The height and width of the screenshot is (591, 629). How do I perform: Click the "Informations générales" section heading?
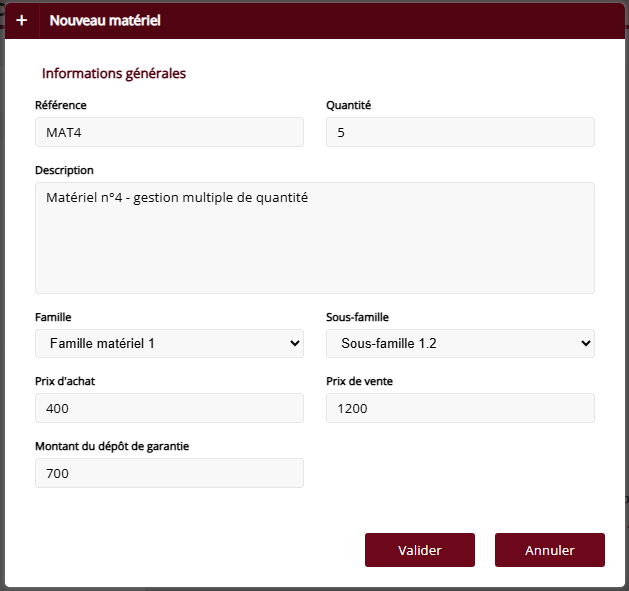click(114, 73)
